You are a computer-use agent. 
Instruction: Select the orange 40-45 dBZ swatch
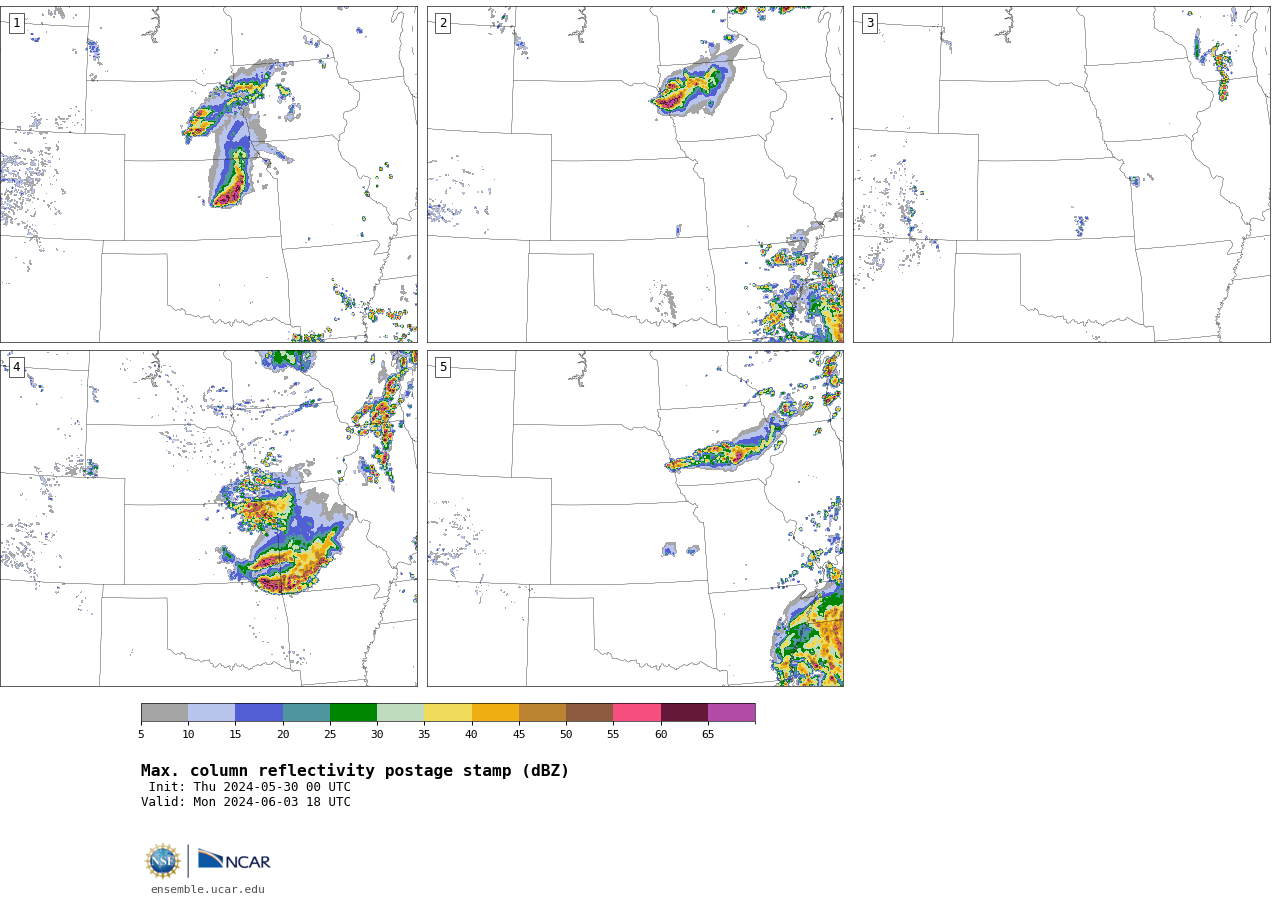[495, 713]
